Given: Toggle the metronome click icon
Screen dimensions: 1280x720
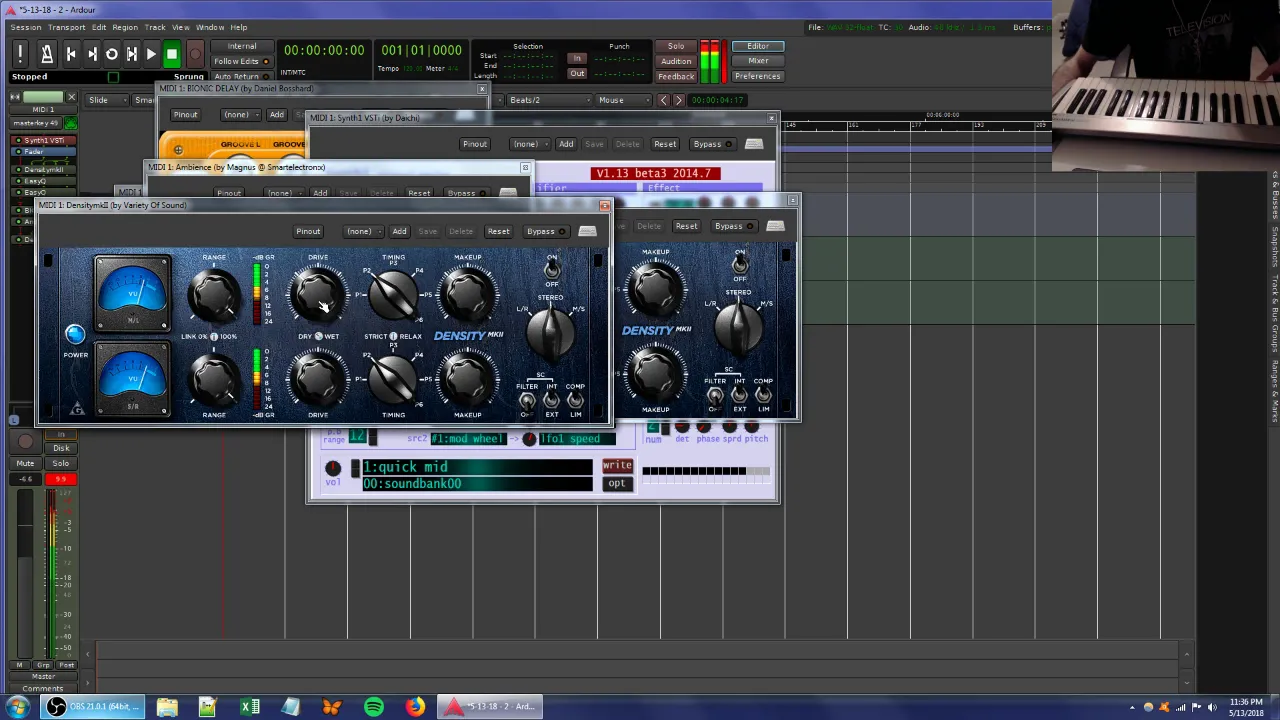Looking at the screenshot, I should coord(46,54).
